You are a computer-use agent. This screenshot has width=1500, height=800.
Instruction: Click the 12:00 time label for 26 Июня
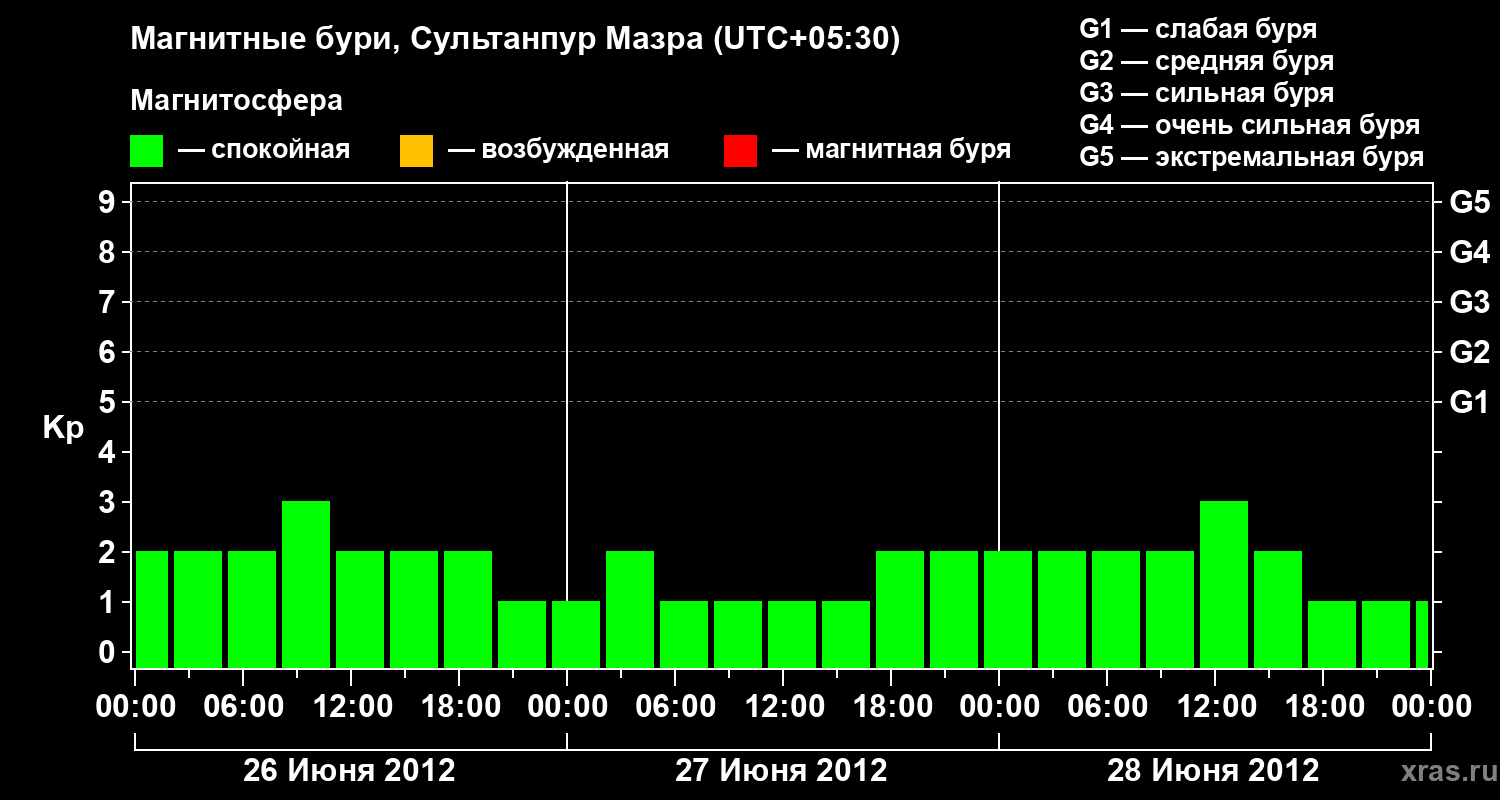(x=351, y=707)
